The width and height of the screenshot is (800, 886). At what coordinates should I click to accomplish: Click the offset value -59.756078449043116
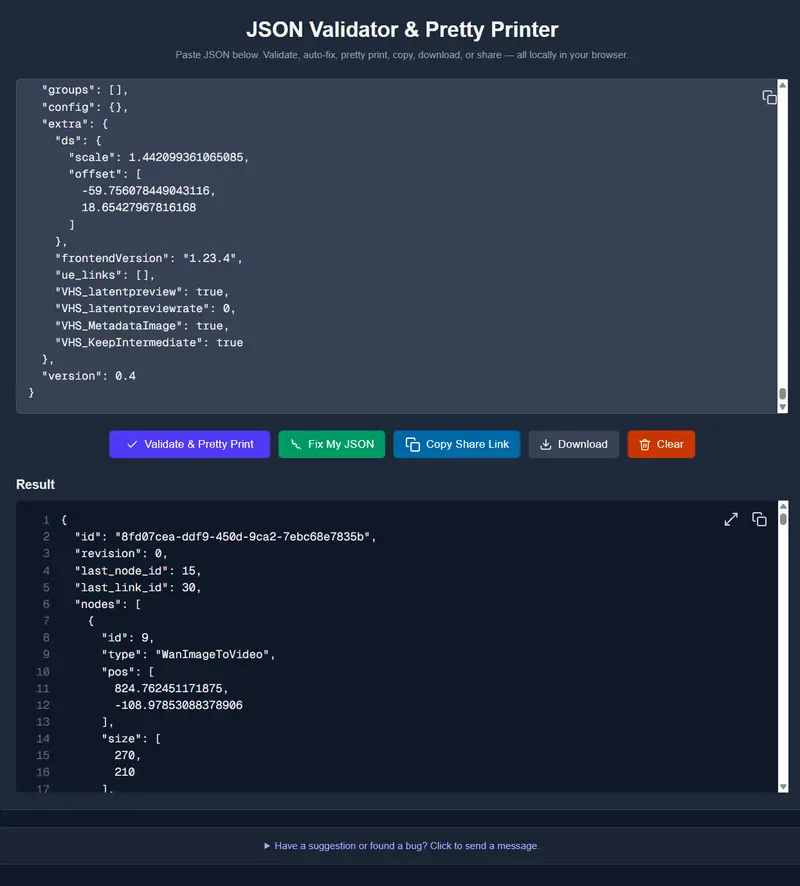149,190
